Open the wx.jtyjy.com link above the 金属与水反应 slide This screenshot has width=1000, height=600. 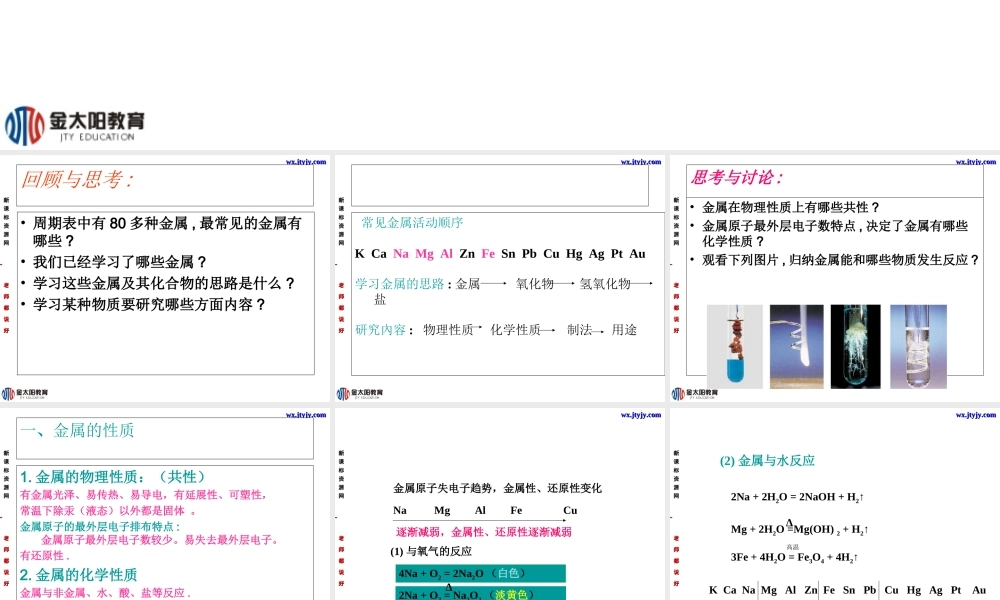tap(975, 414)
